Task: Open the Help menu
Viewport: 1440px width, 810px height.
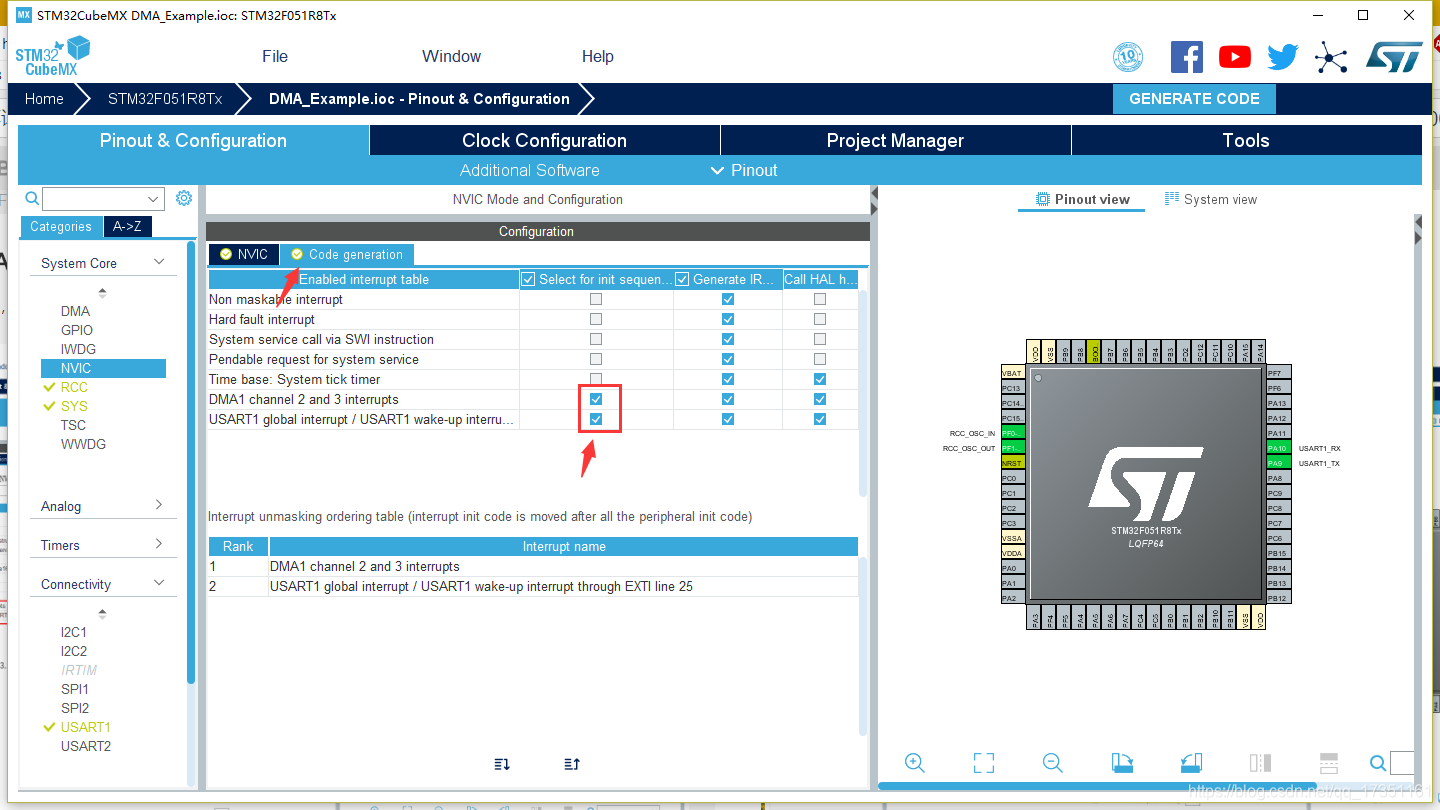Action: click(x=598, y=56)
